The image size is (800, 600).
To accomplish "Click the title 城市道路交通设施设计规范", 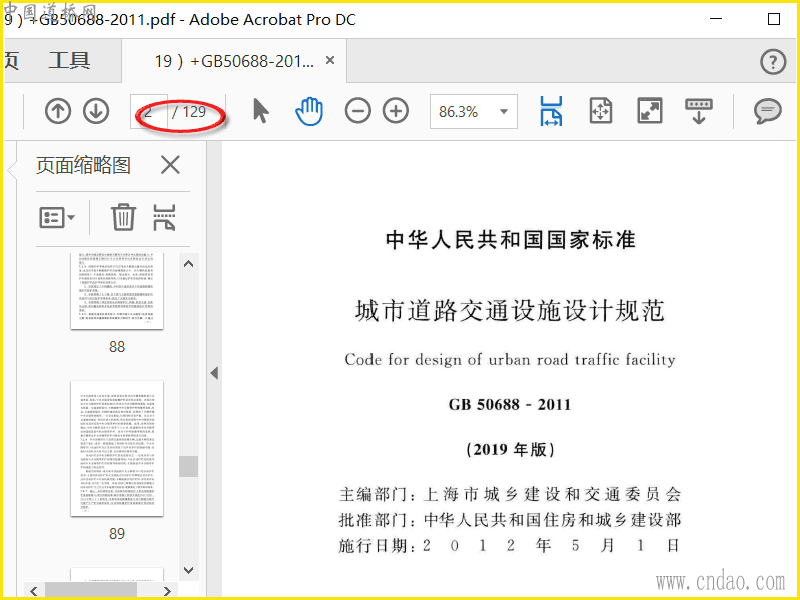I will pyautogui.click(x=510, y=311).
